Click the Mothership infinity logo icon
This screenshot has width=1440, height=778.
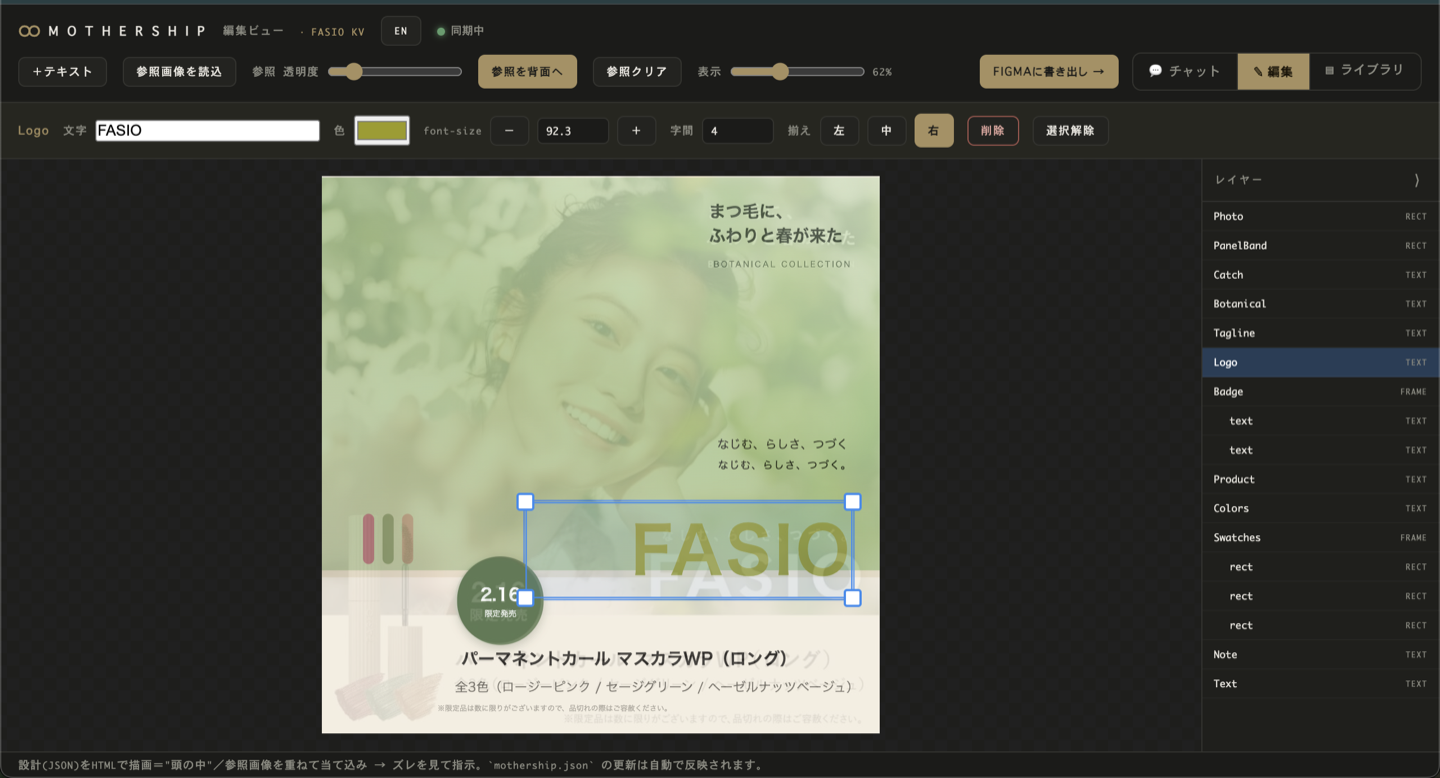click(29, 31)
